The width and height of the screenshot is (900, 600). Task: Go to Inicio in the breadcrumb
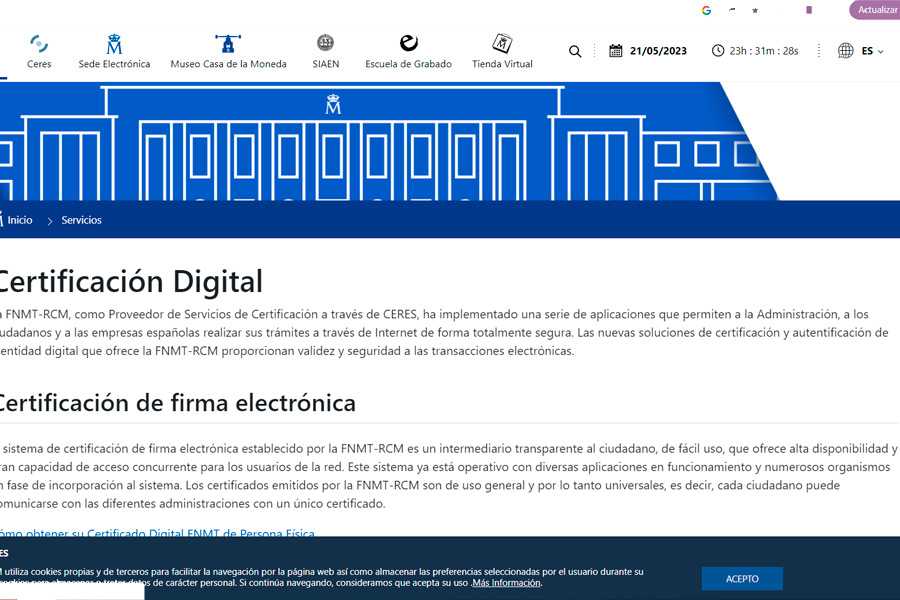[x=20, y=220]
